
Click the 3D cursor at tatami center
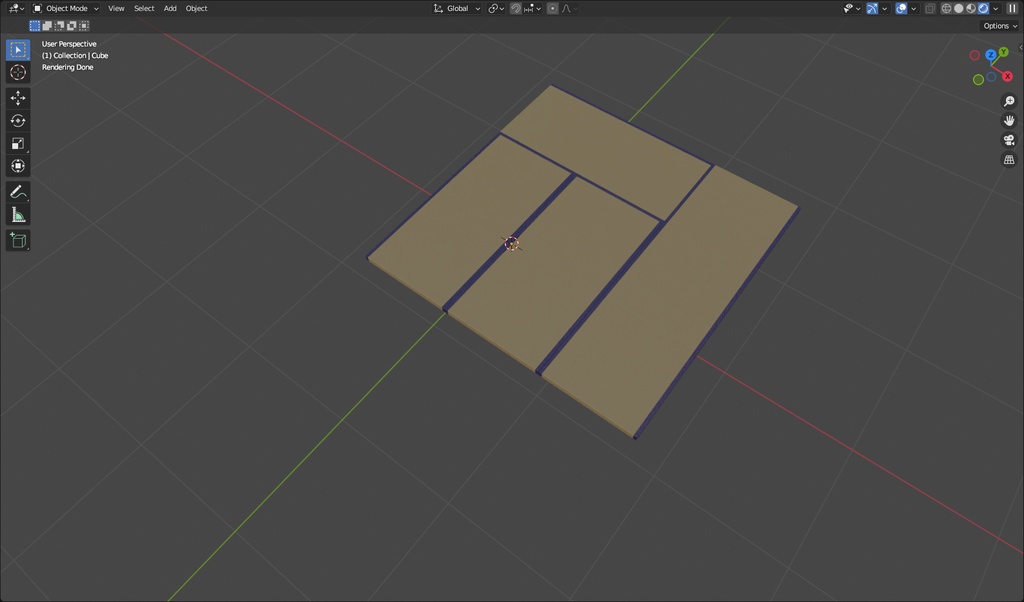pyautogui.click(x=511, y=244)
